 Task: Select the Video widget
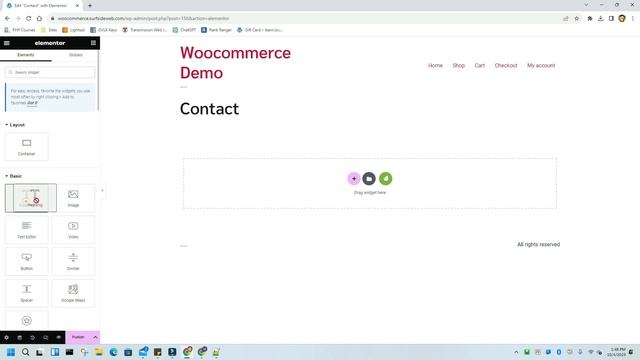[x=73, y=230]
